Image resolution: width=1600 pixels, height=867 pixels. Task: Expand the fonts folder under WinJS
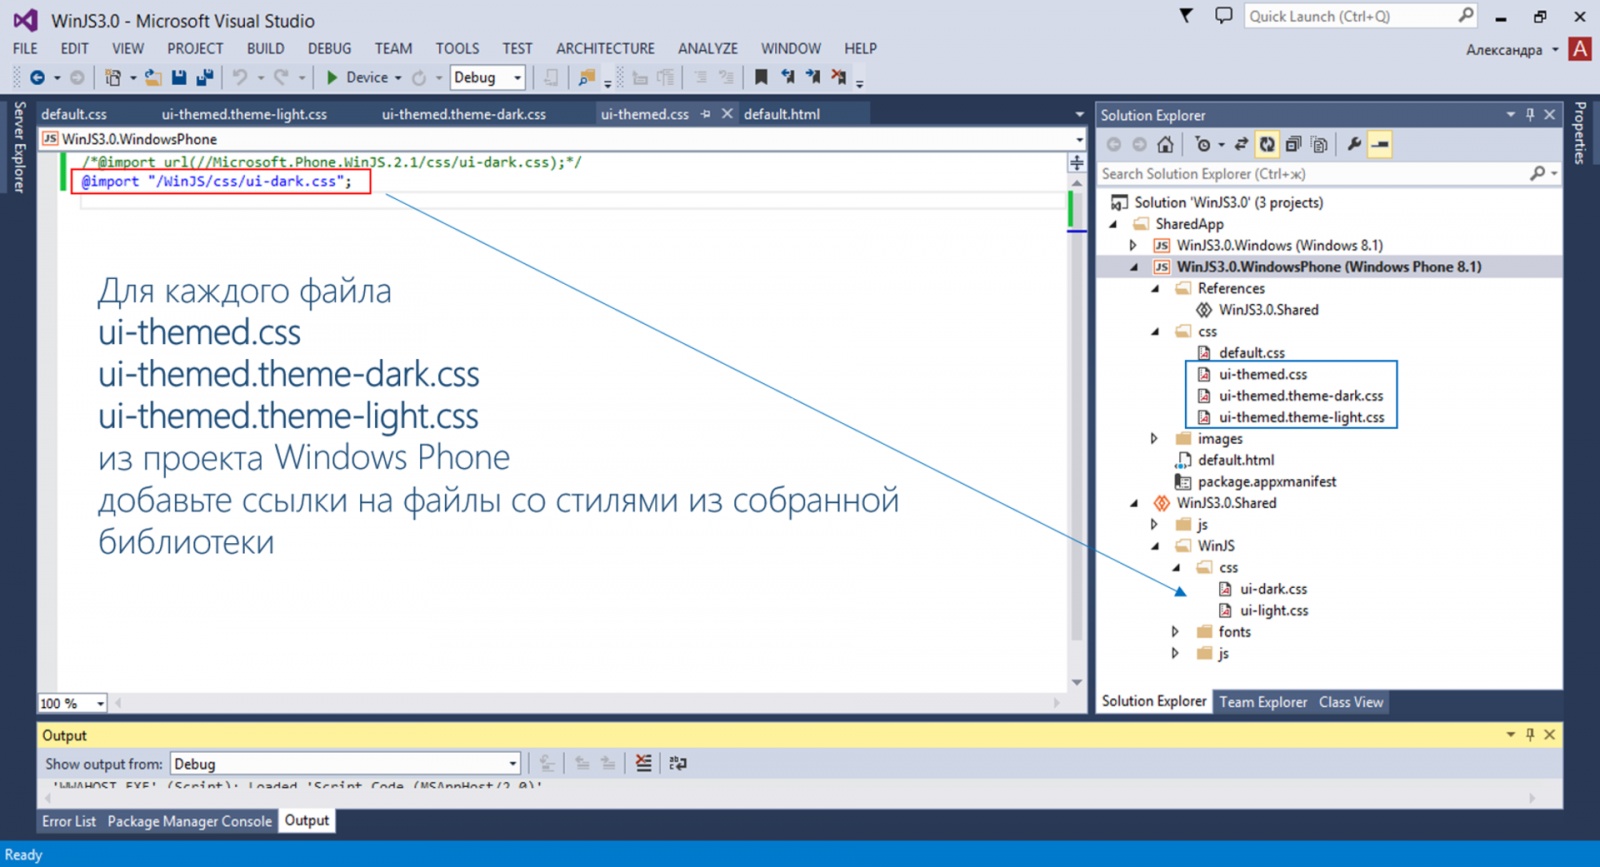[x=1175, y=632]
